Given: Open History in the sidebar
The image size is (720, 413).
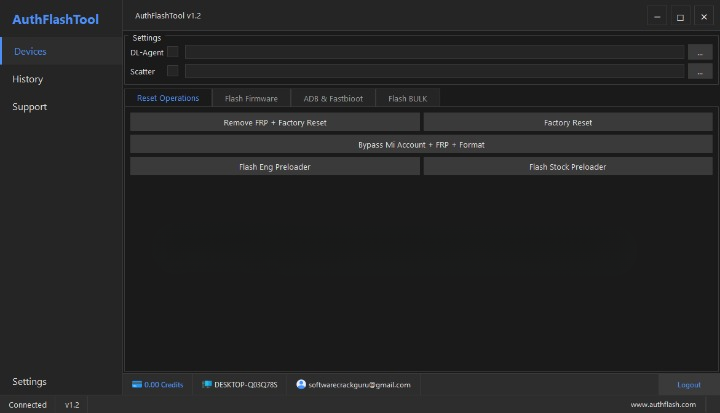Looking at the screenshot, I should 28,79.
